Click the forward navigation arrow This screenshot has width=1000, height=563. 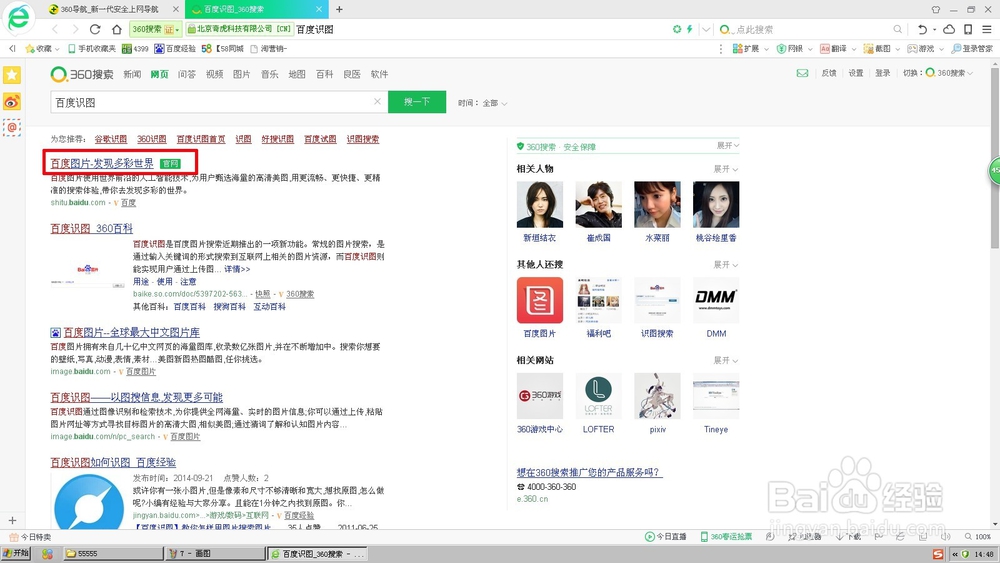coord(75,29)
